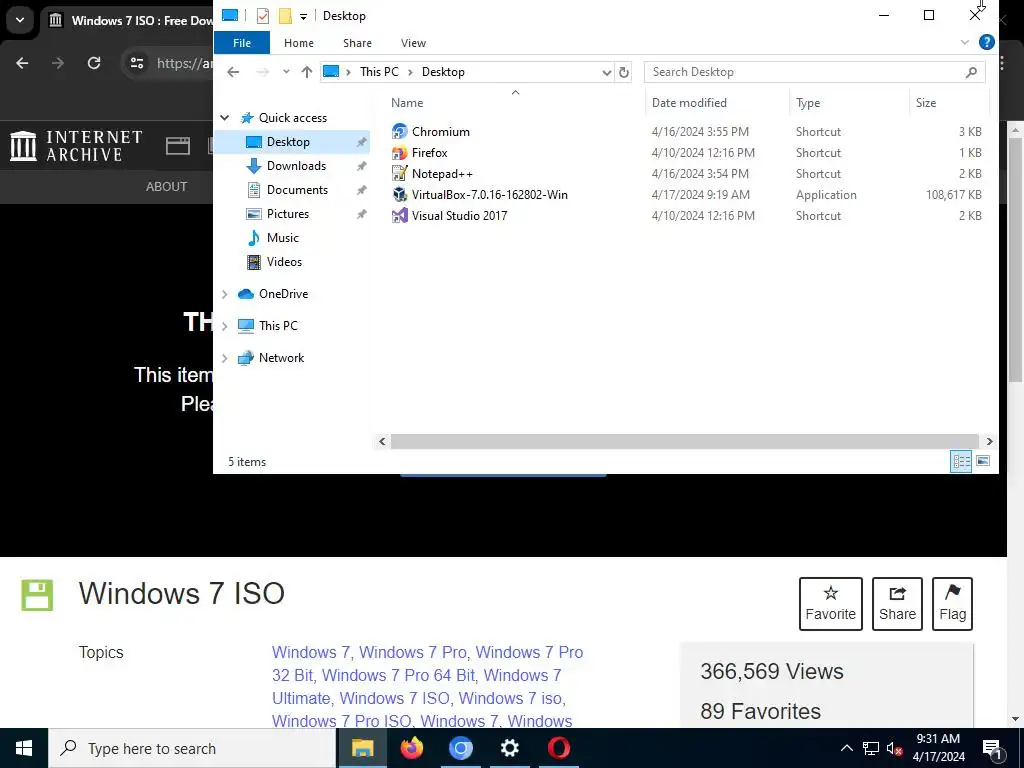This screenshot has height=768, width=1024.
Task: Open the File menu tab
Action: (242, 43)
